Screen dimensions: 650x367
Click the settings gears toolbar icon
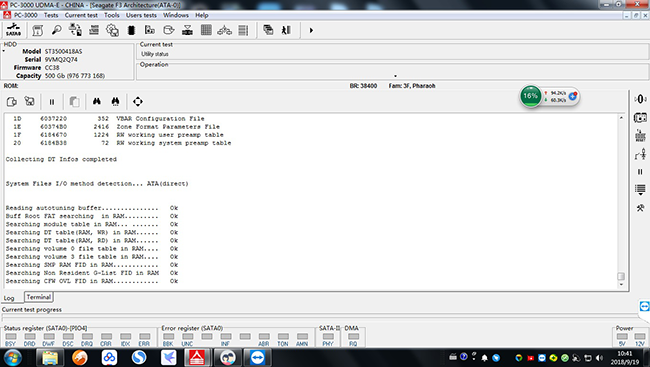(x=112, y=30)
